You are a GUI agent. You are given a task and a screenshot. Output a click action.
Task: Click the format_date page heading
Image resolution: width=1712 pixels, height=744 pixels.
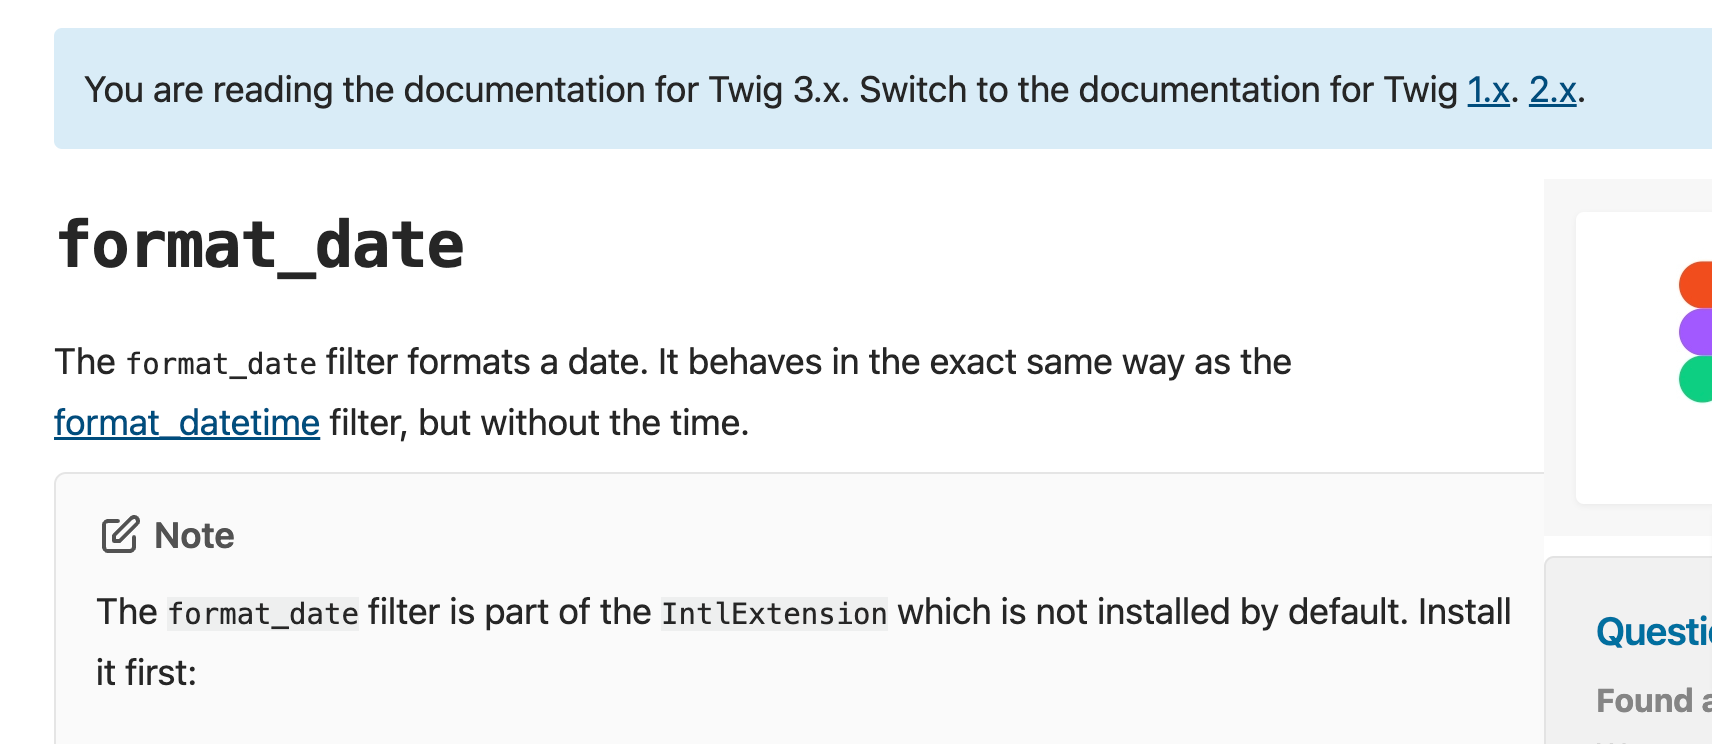click(260, 245)
